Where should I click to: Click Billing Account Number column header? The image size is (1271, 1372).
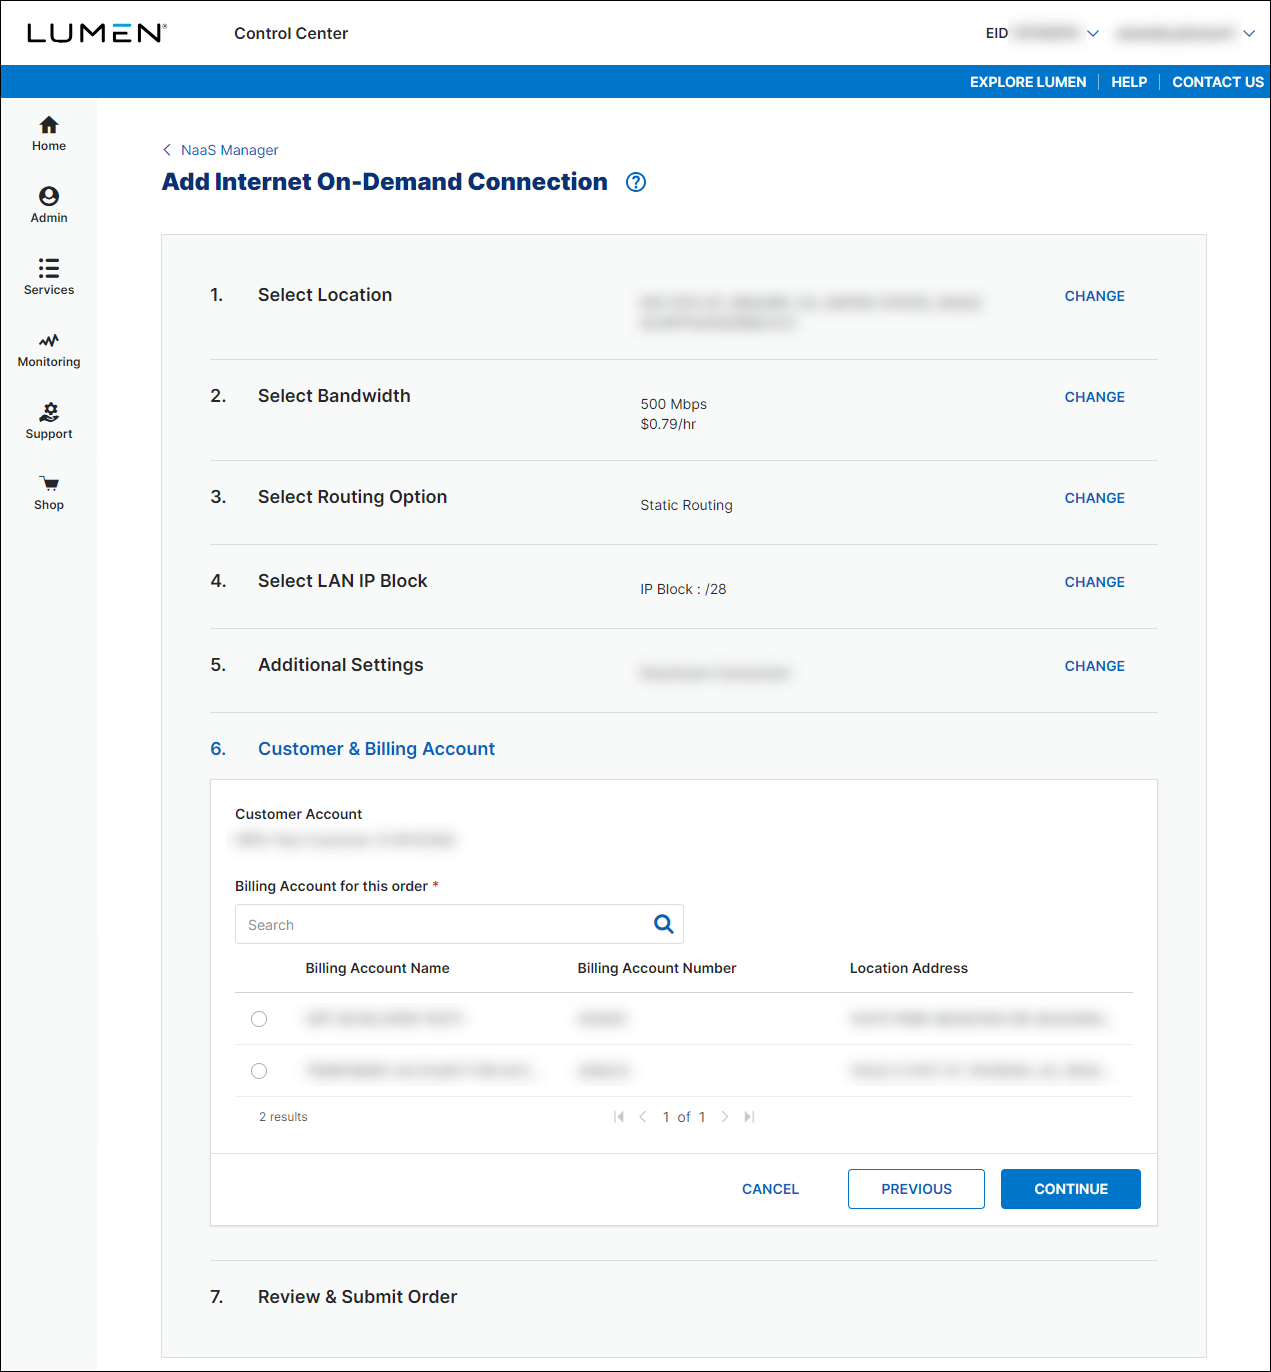(x=657, y=968)
